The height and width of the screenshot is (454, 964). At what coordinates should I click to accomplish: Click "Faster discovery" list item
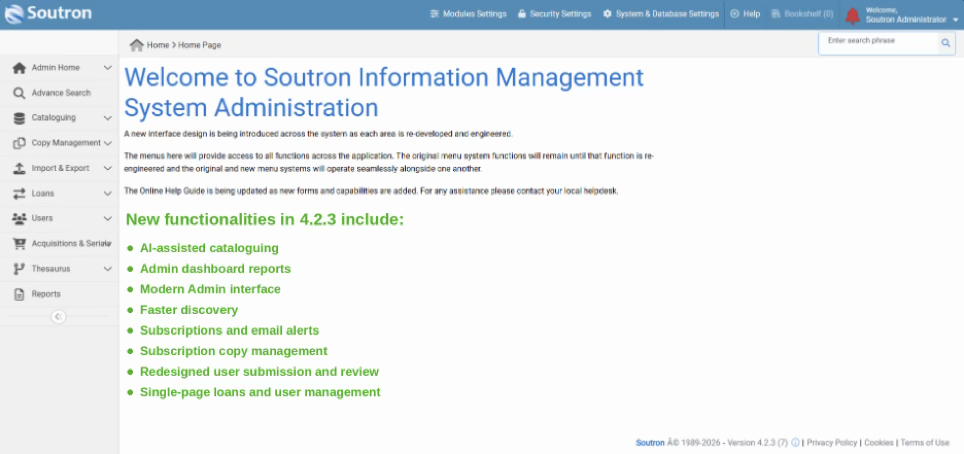coord(189,310)
